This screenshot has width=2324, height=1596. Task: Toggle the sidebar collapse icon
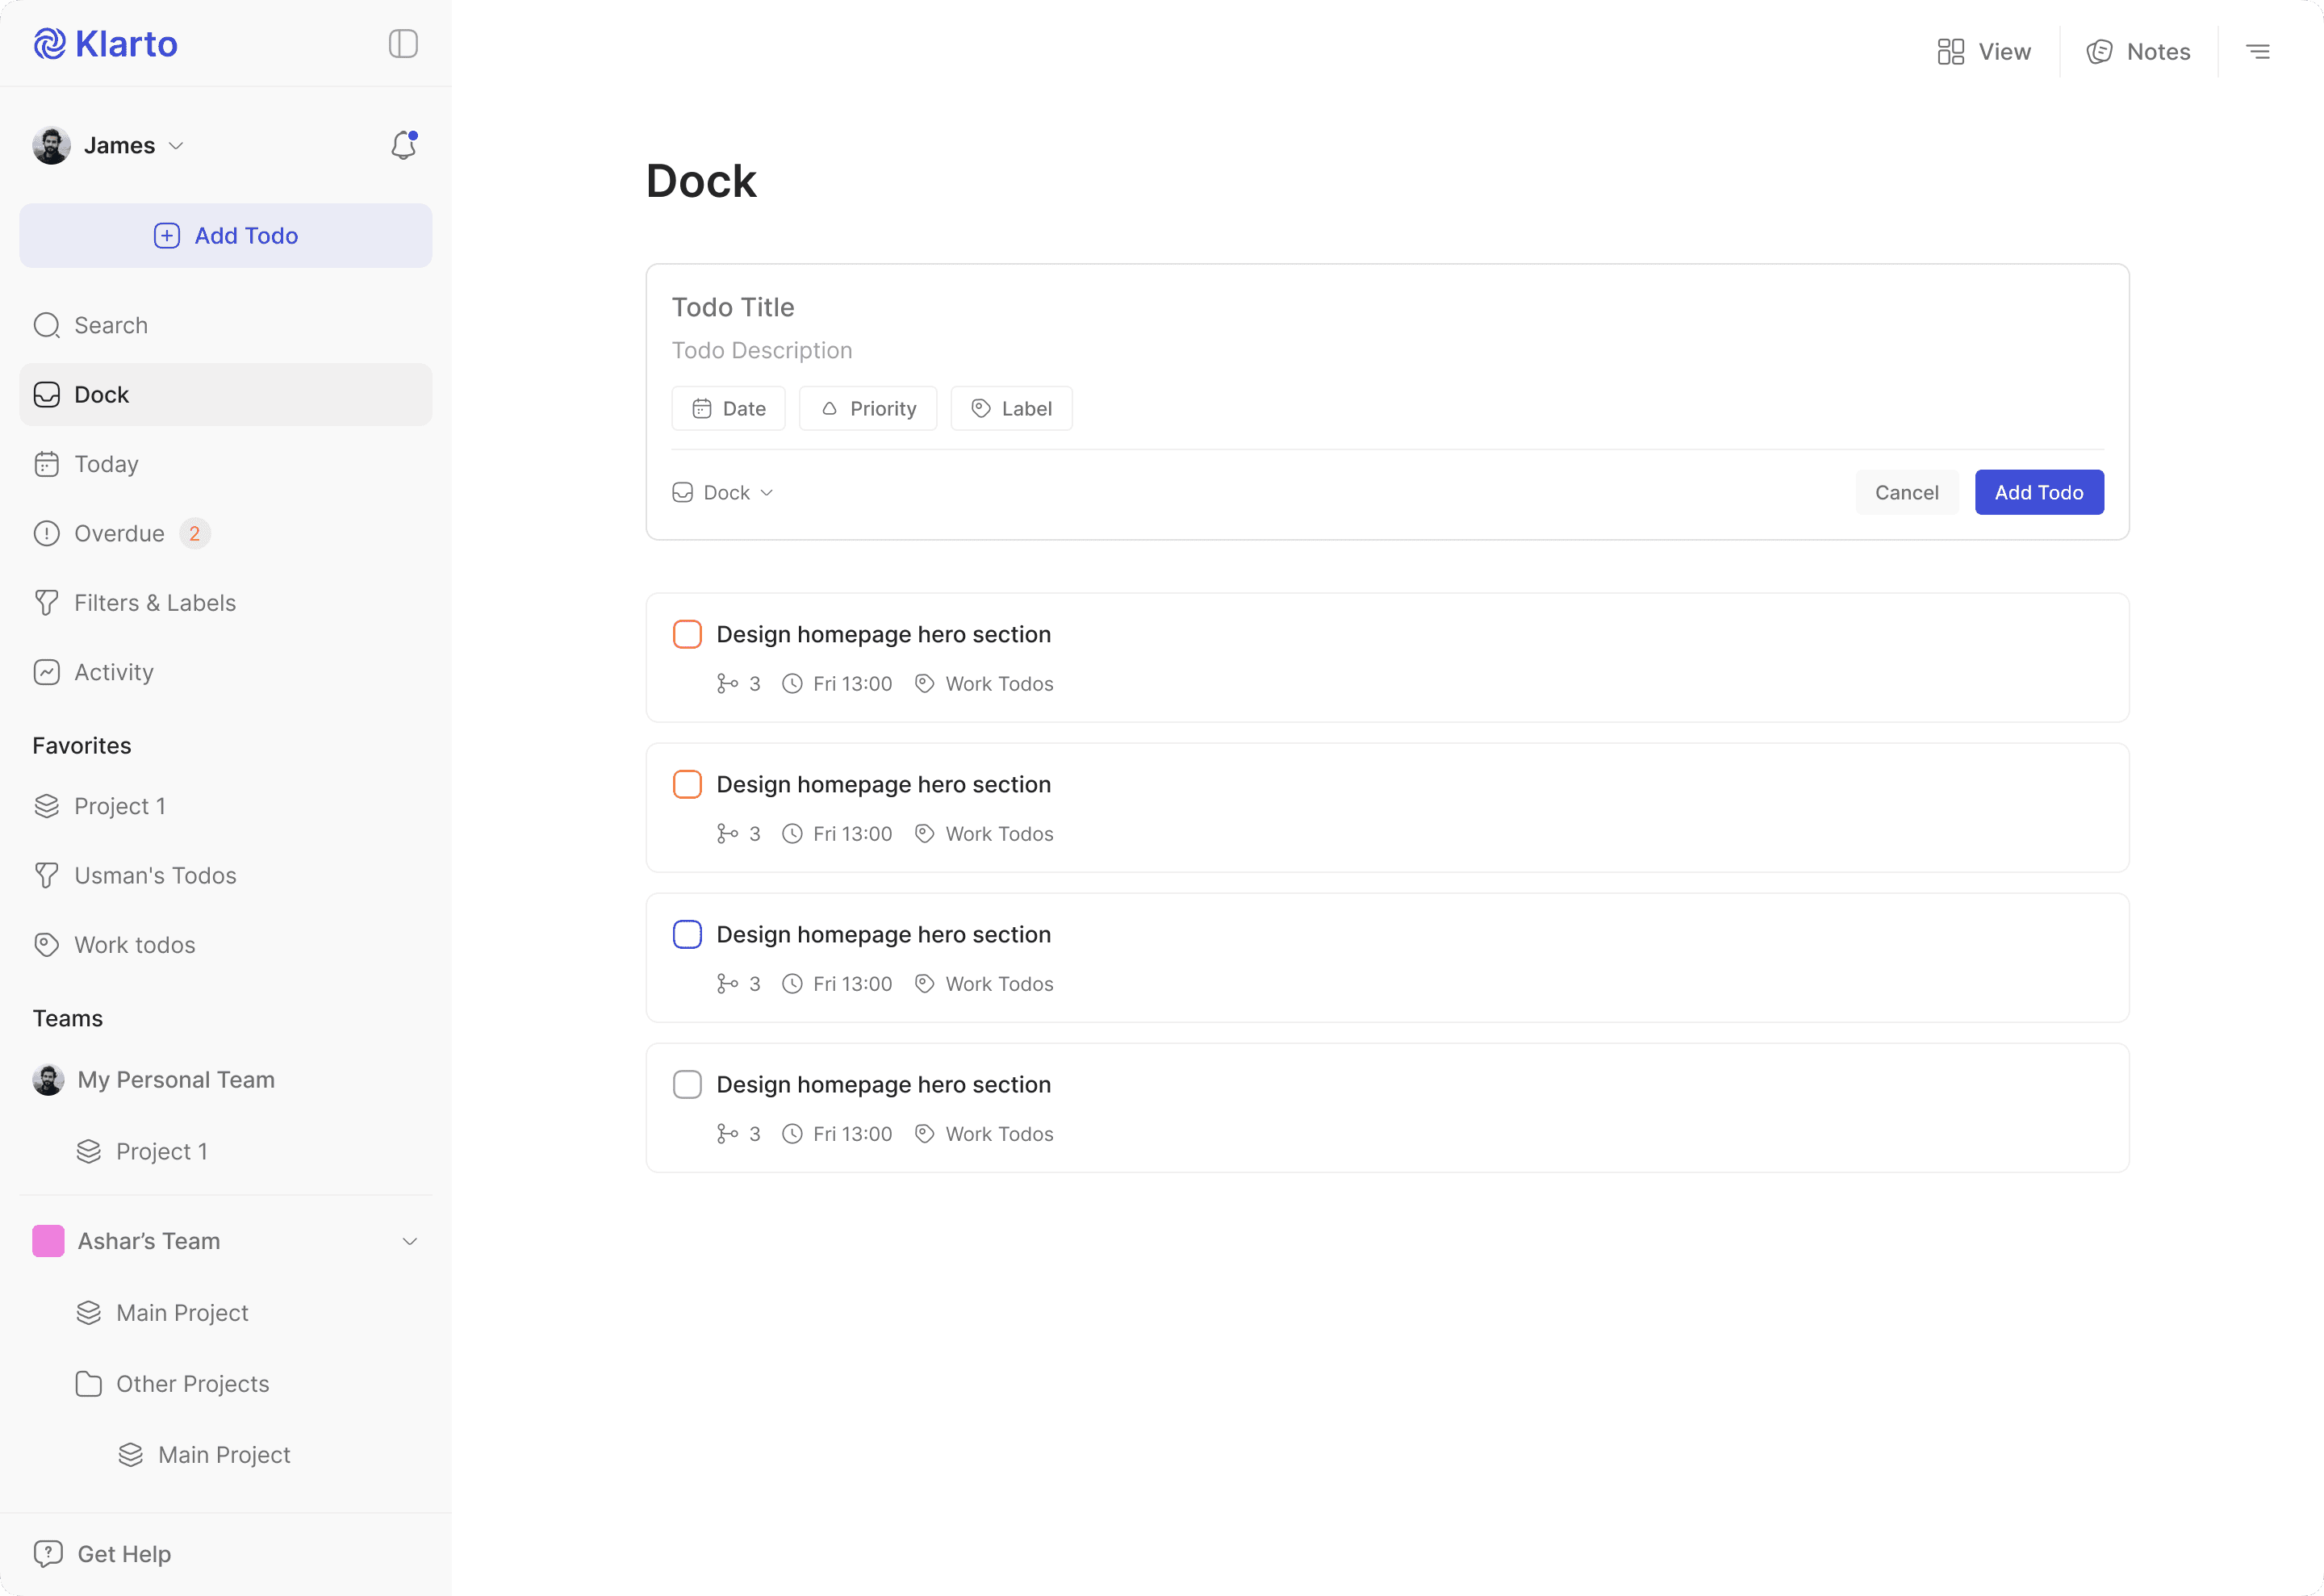coord(403,43)
